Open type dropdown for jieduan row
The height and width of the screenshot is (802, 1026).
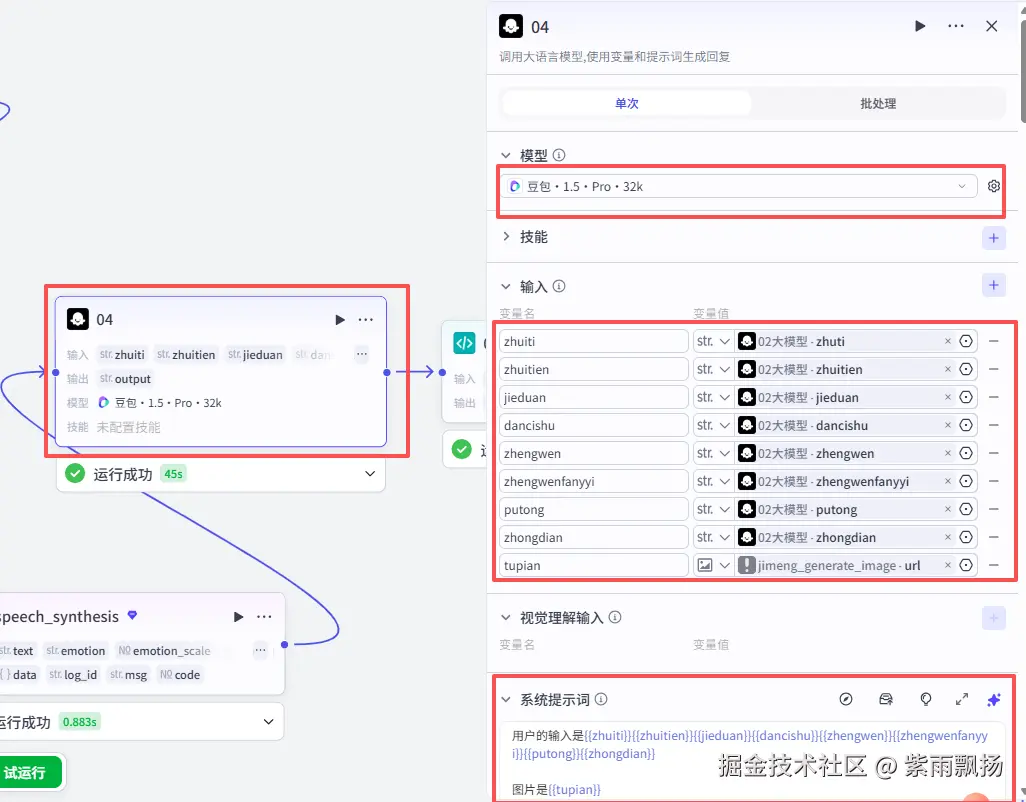713,398
